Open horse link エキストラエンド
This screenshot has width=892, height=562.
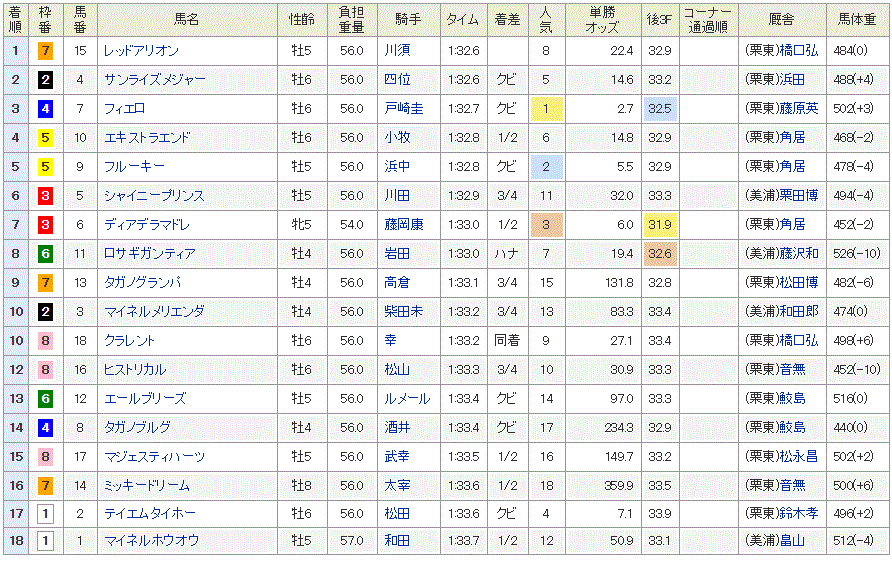147,138
